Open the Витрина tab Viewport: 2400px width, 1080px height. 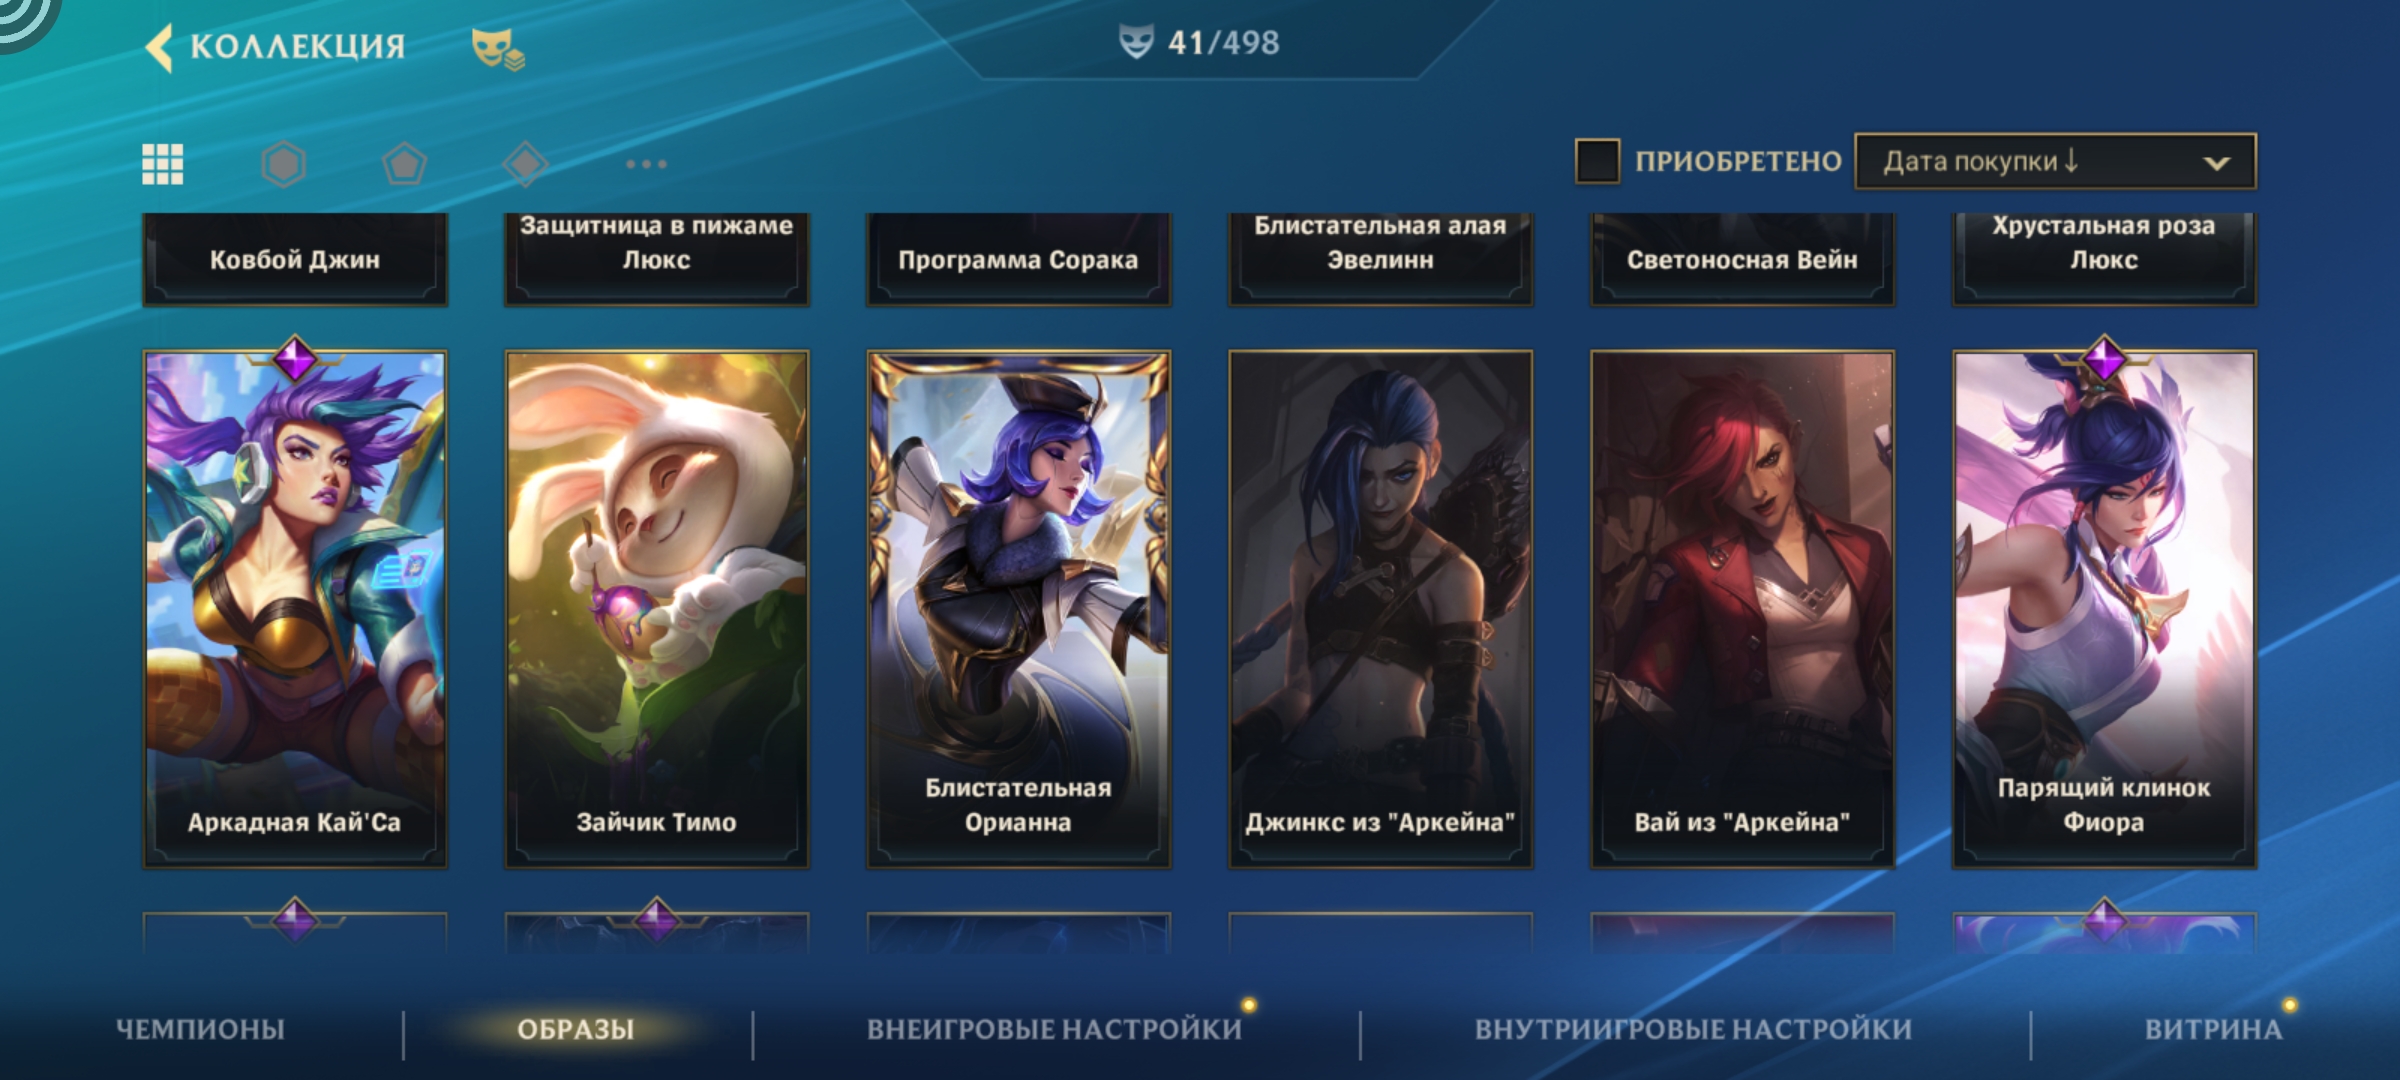[x=2213, y=1029]
